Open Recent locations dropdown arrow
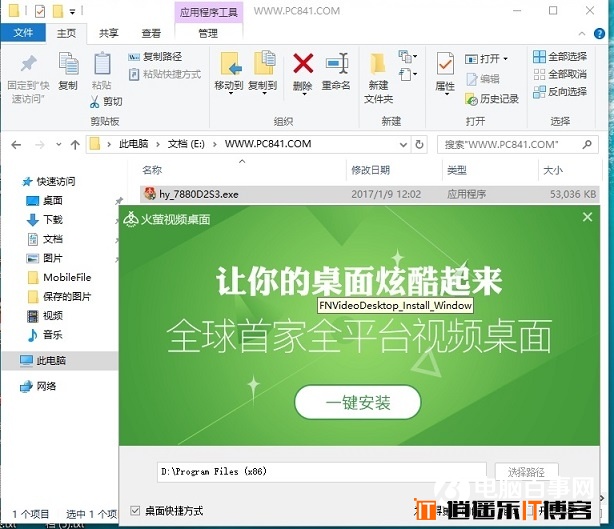Image resolution: width=614 pixels, height=529 pixels. pyautogui.click(x=59, y=144)
